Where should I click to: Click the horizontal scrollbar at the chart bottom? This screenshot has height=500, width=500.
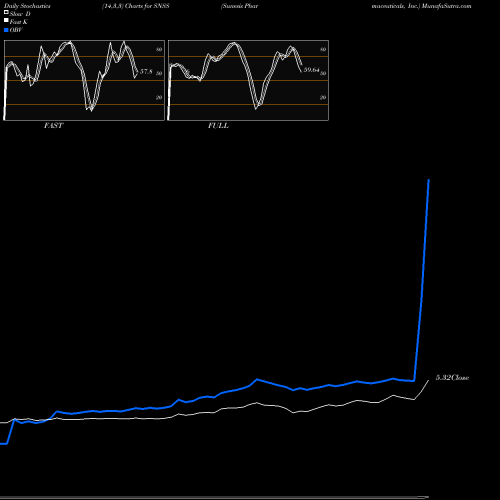[214, 497]
